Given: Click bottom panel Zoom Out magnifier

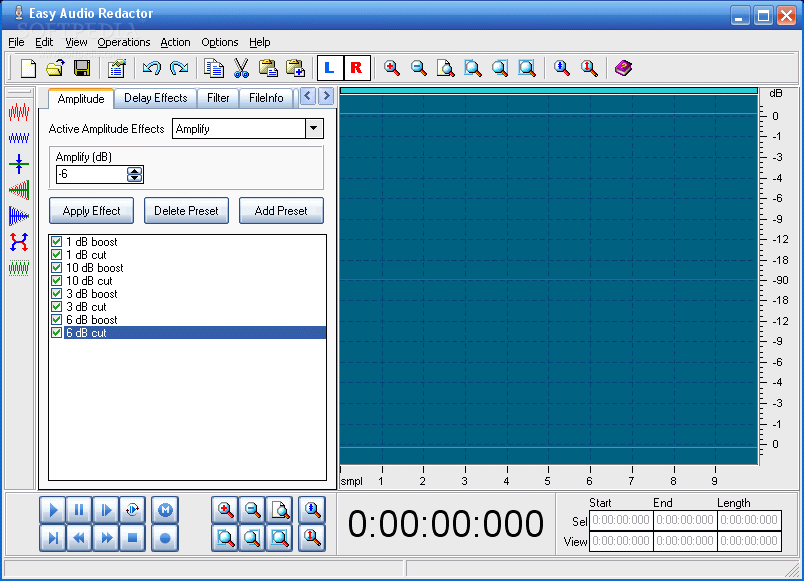Looking at the screenshot, I should click(252, 510).
